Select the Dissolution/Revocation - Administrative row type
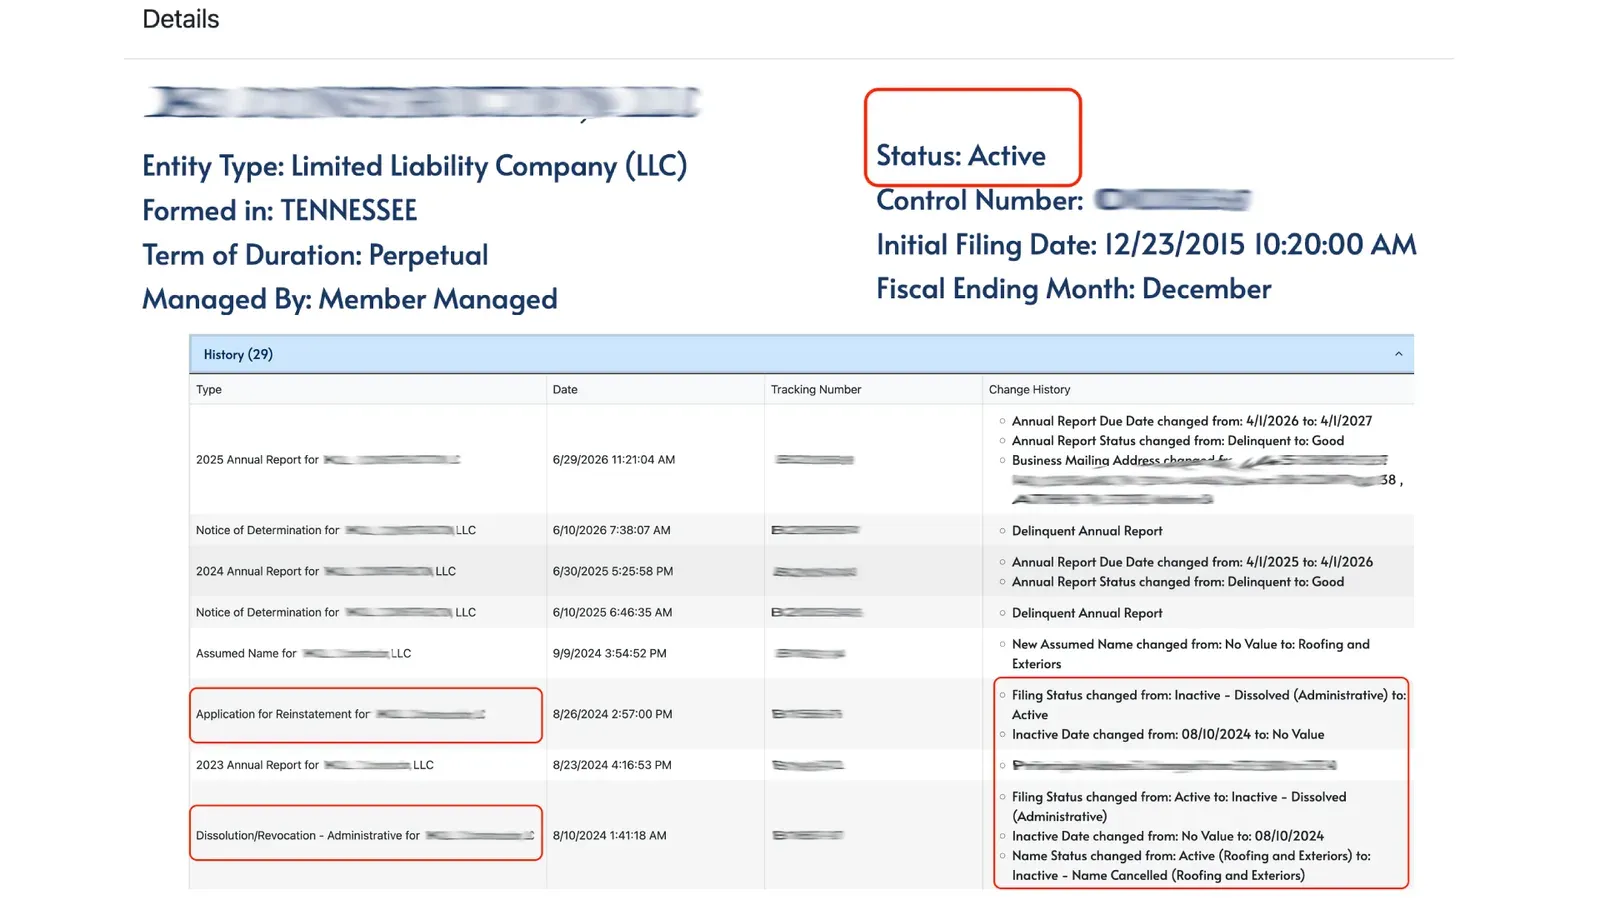Viewport: 1600px width, 900px height. tap(365, 836)
